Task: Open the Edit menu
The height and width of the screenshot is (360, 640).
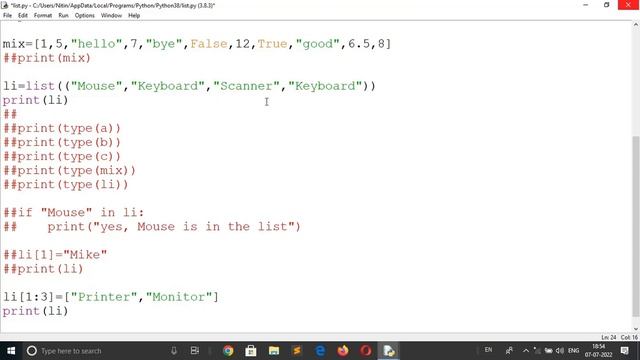Action: 22,16
